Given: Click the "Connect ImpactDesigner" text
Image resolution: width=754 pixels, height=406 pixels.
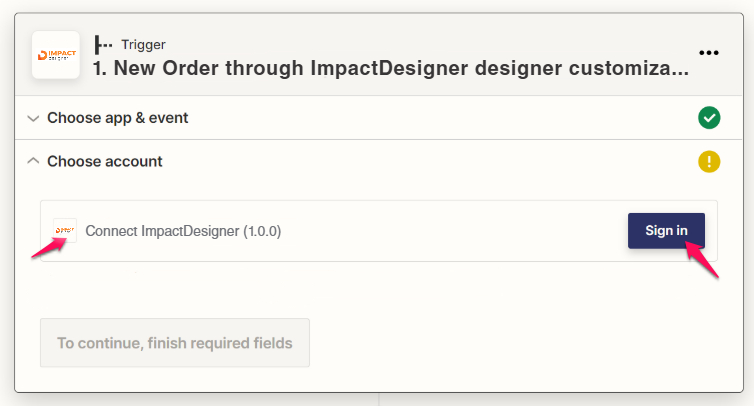Looking at the screenshot, I should [x=162, y=231].
